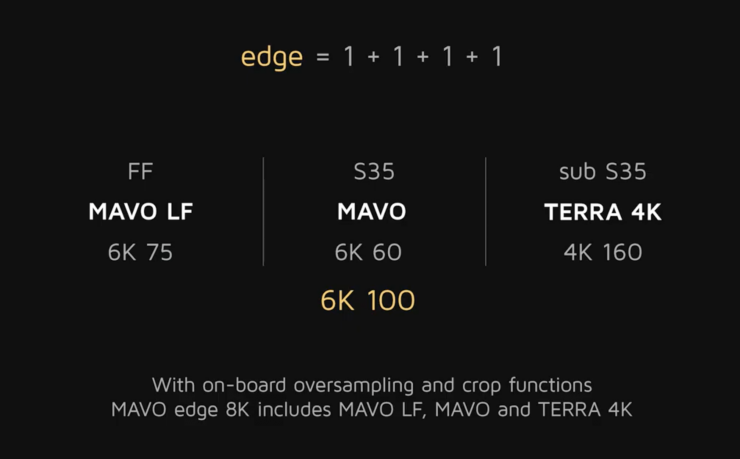Select the first "1" in the equation
The width and height of the screenshot is (740, 459).
click(349, 57)
